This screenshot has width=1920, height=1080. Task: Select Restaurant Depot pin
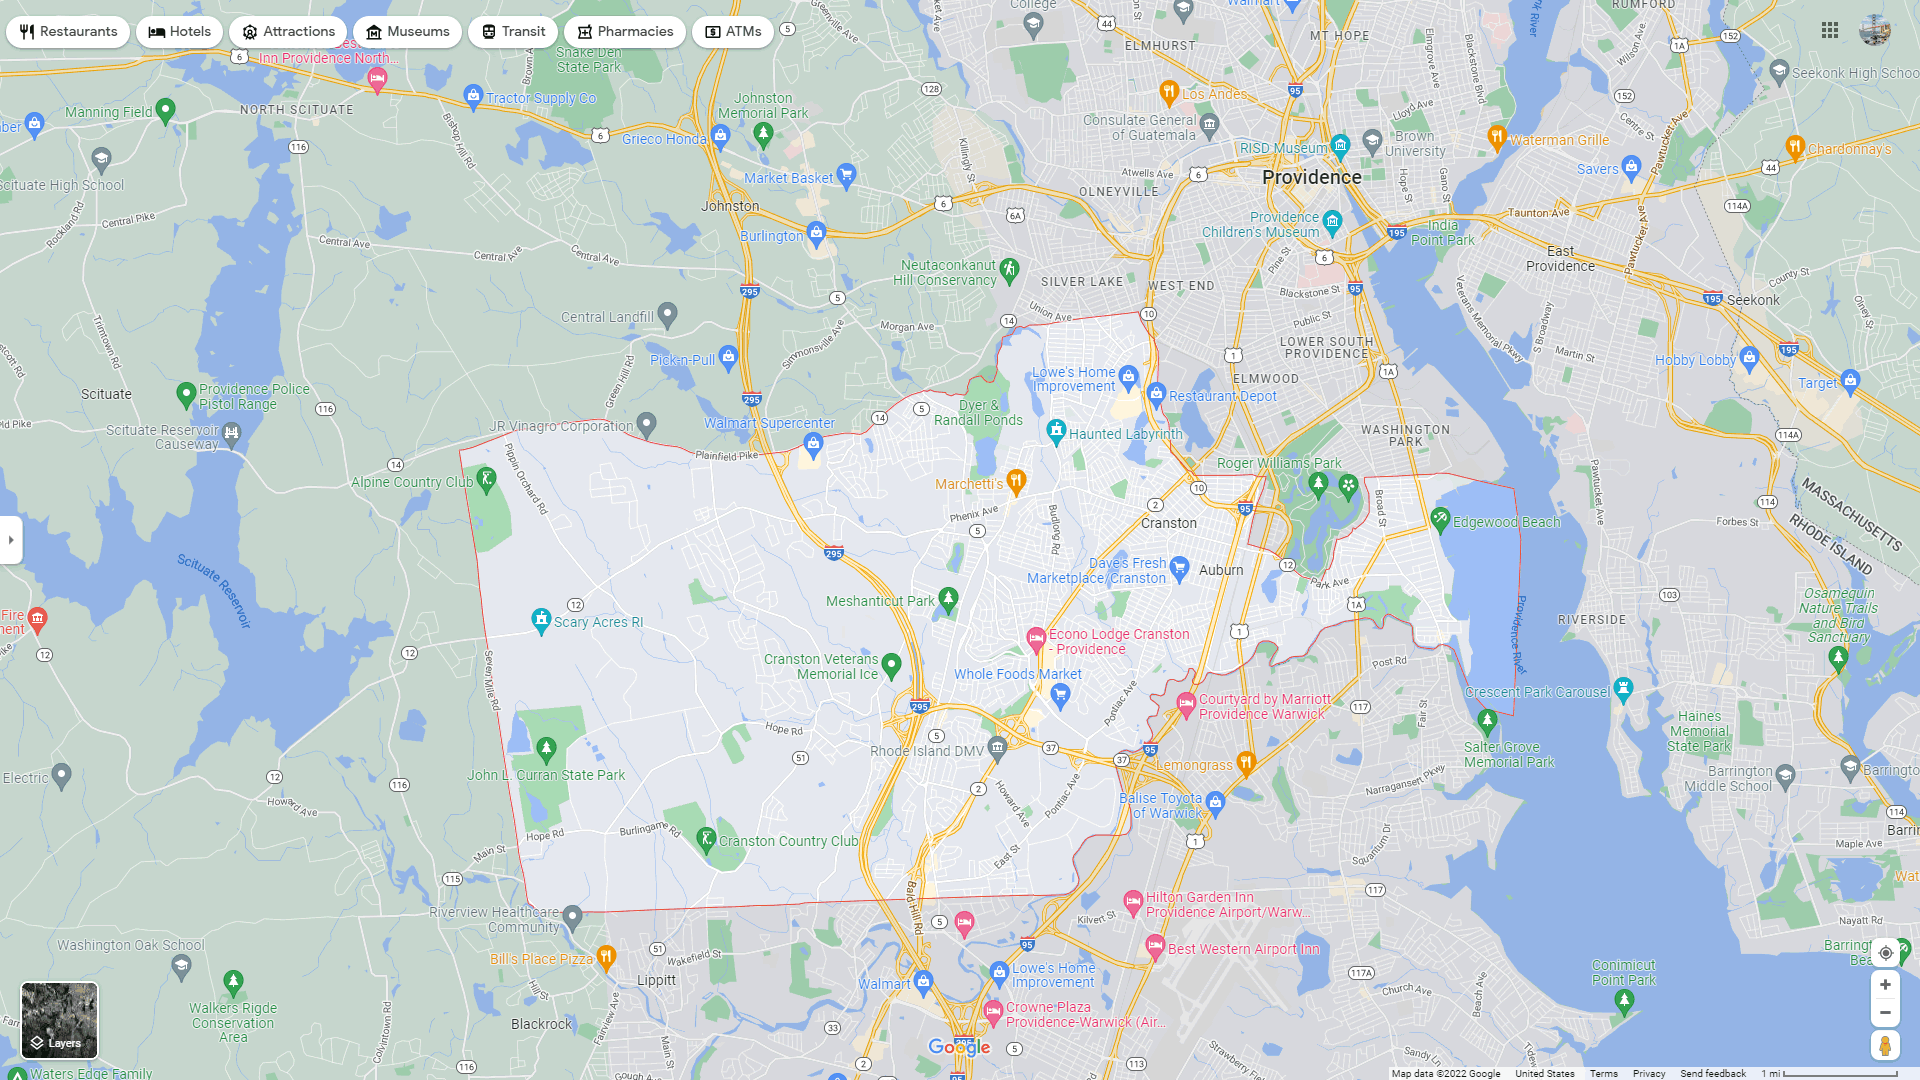[x=1157, y=393]
